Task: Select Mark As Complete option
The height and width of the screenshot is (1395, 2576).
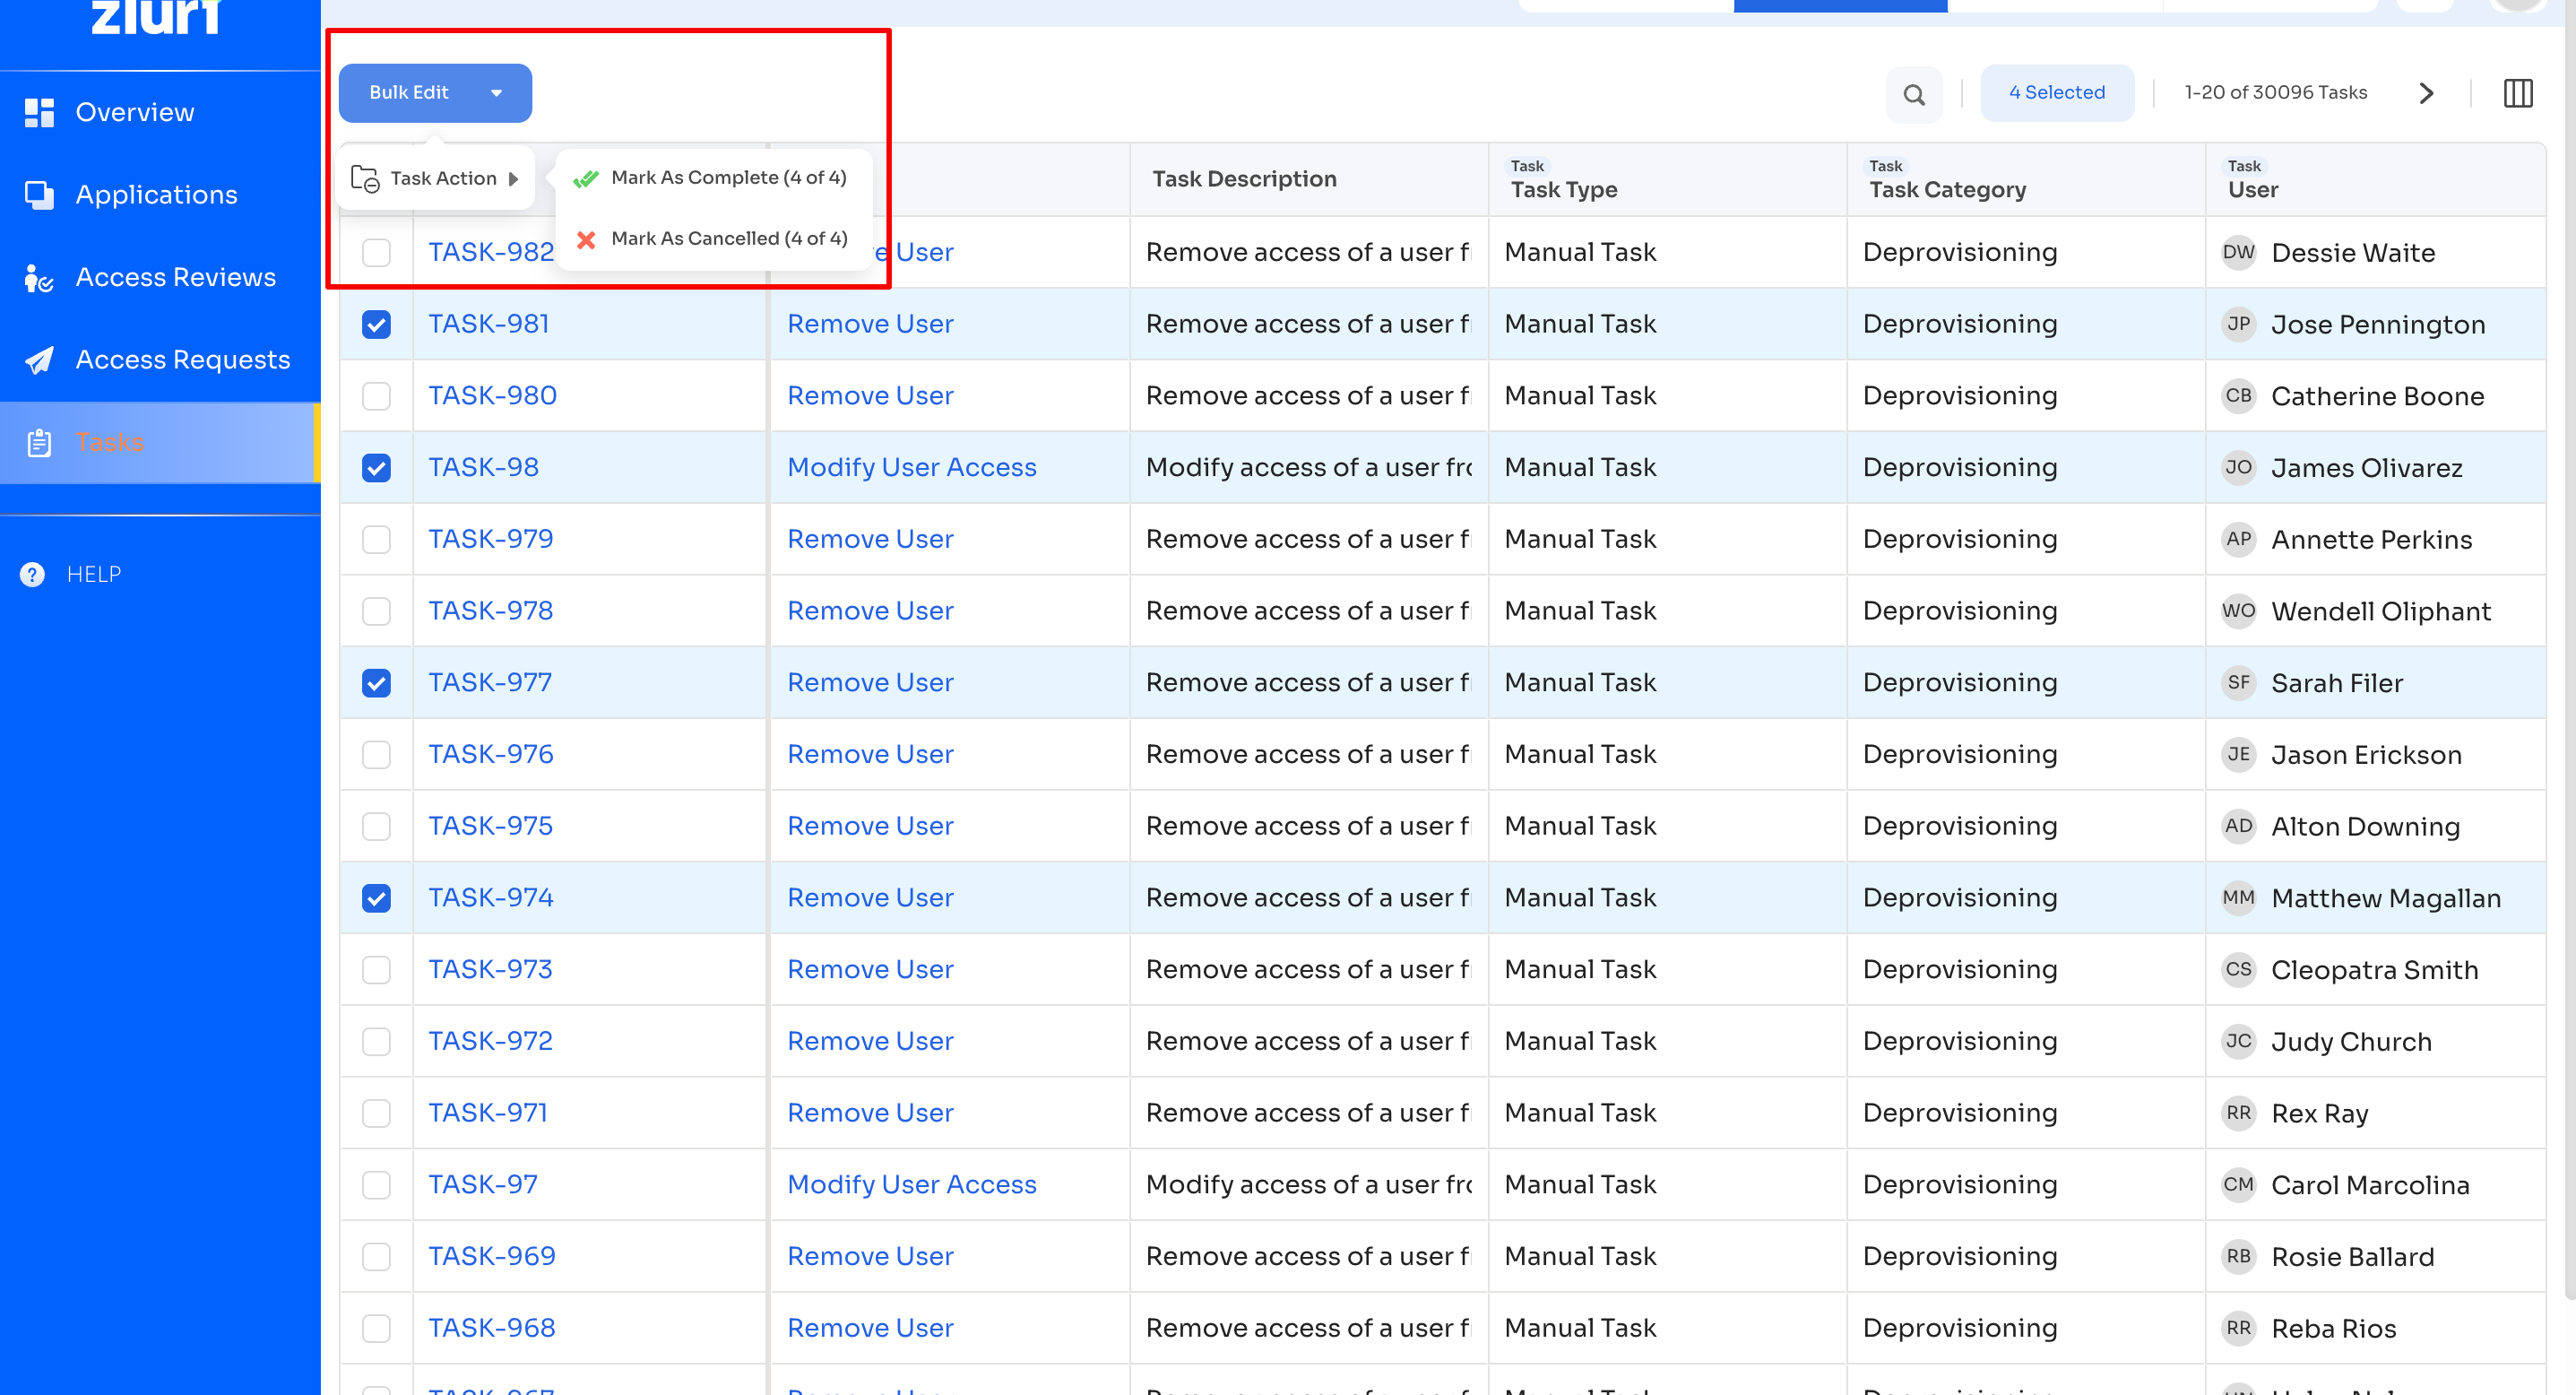Action: pos(727,178)
